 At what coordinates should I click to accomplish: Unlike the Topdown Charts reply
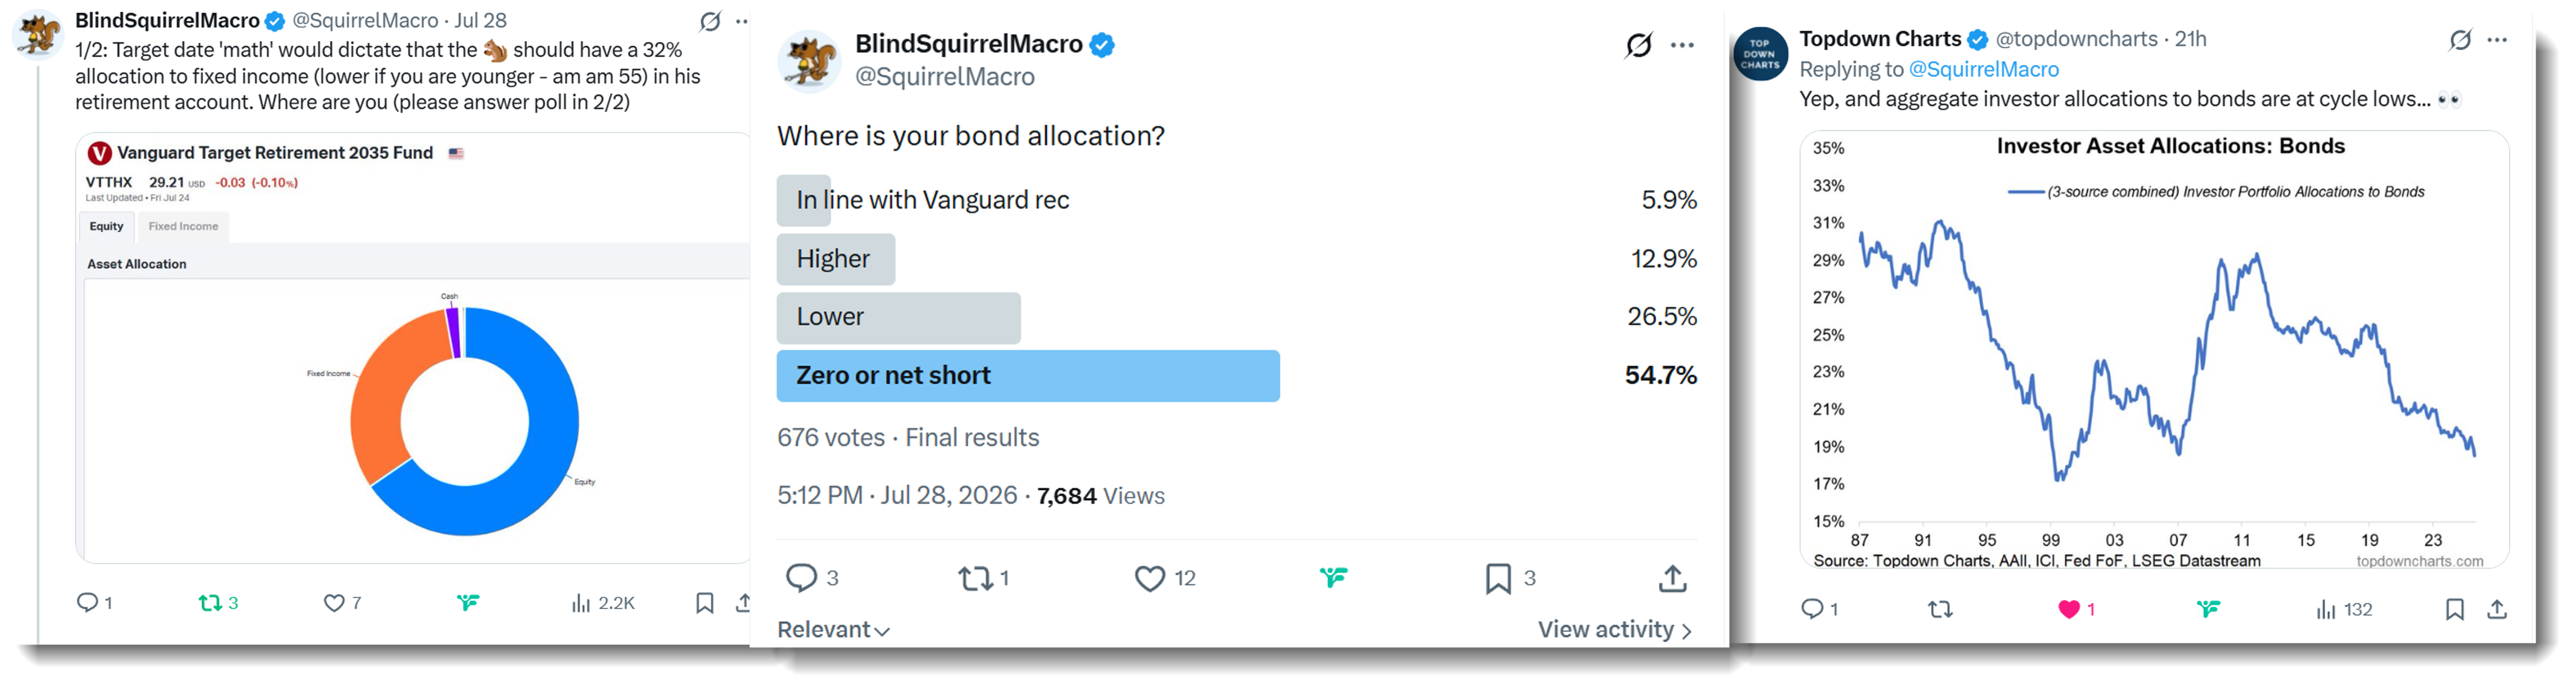pyautogui.click(x=2069, y=608)
